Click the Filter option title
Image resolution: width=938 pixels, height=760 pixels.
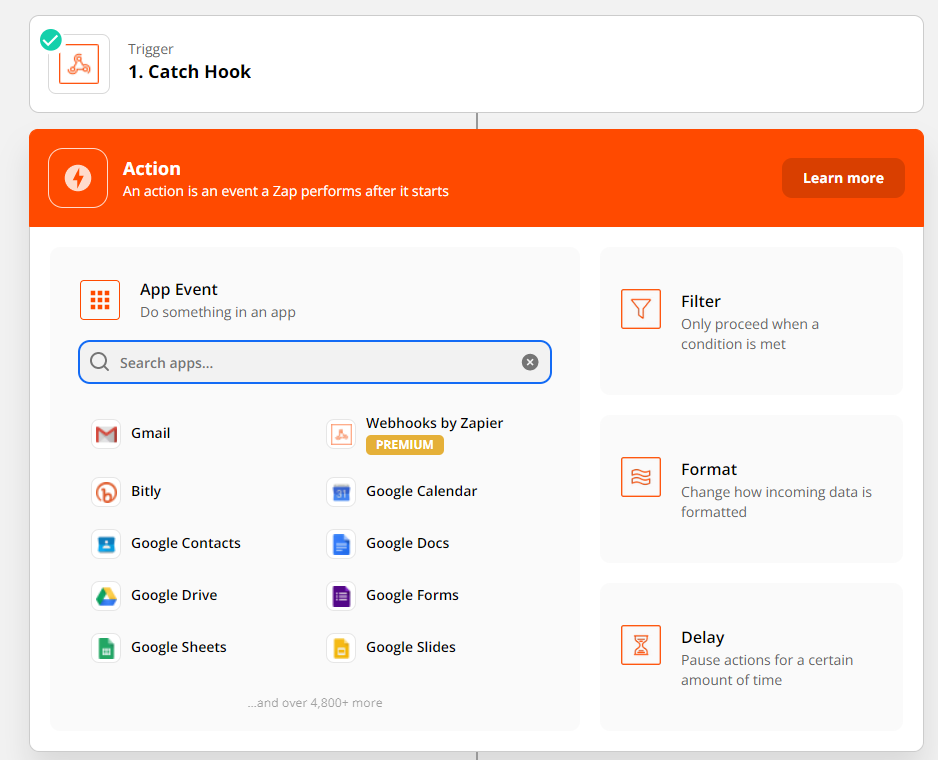(x=701, y=301)
